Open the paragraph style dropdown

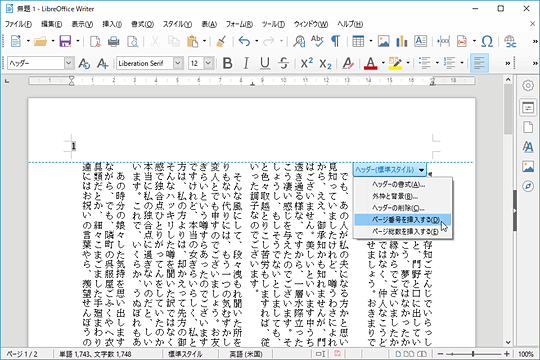coord(69,63)
